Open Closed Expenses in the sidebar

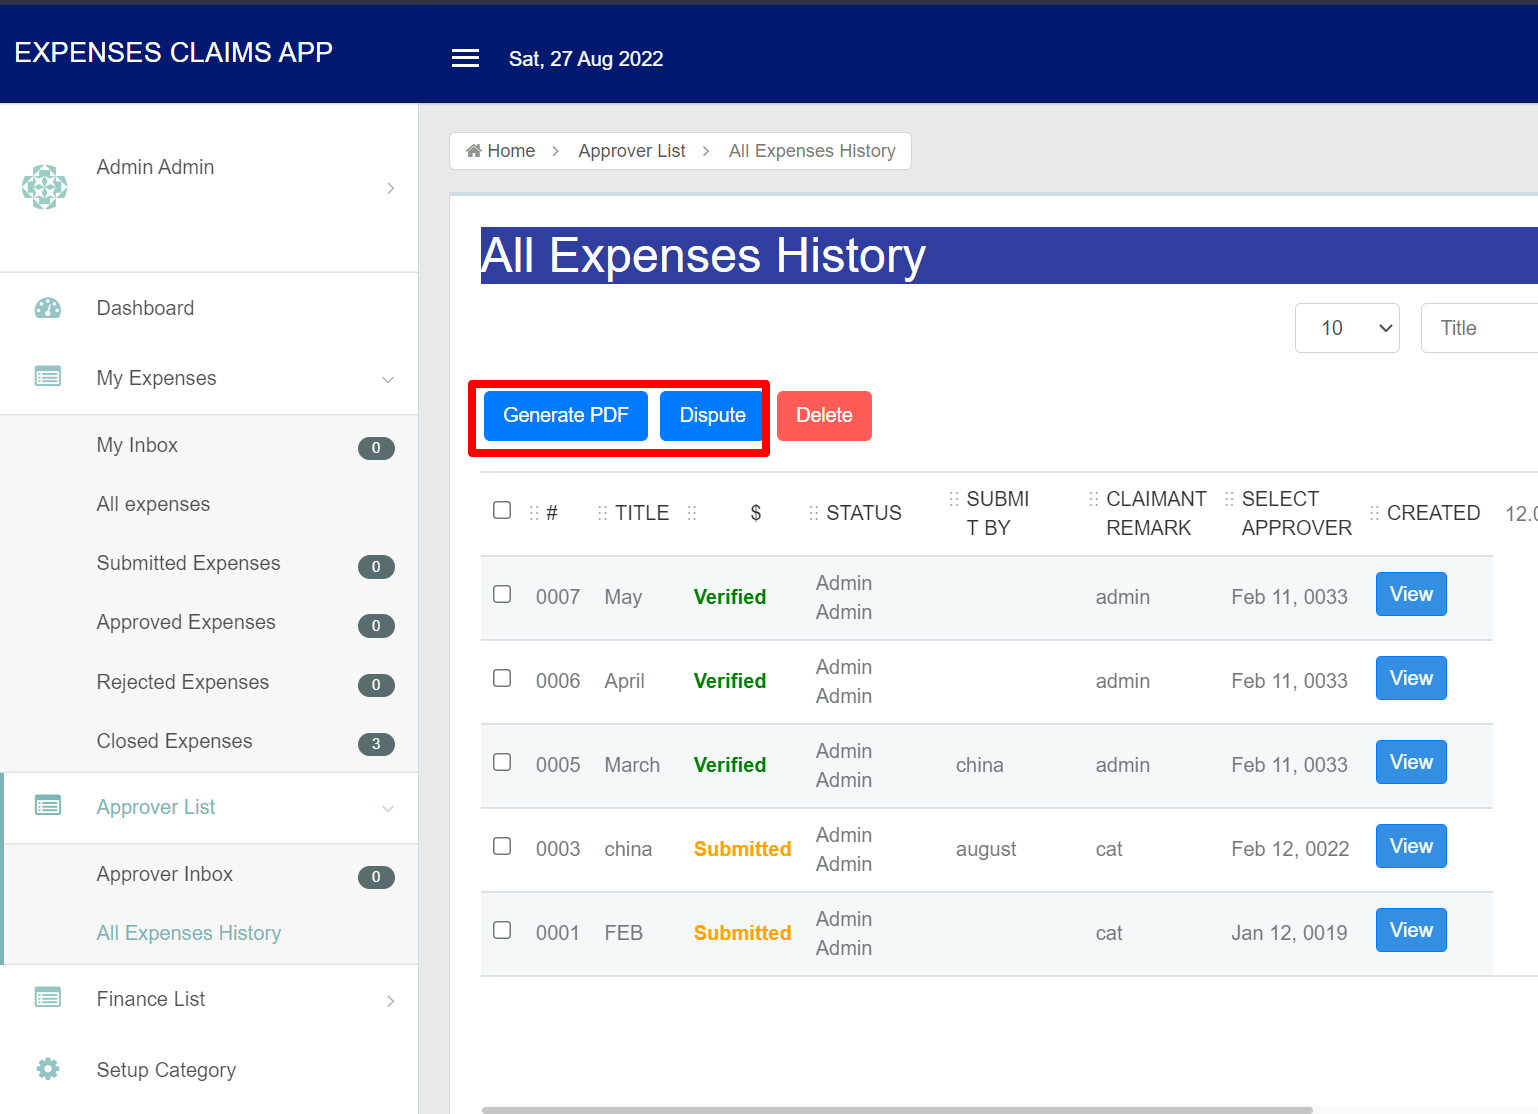[x=174, y=741]
